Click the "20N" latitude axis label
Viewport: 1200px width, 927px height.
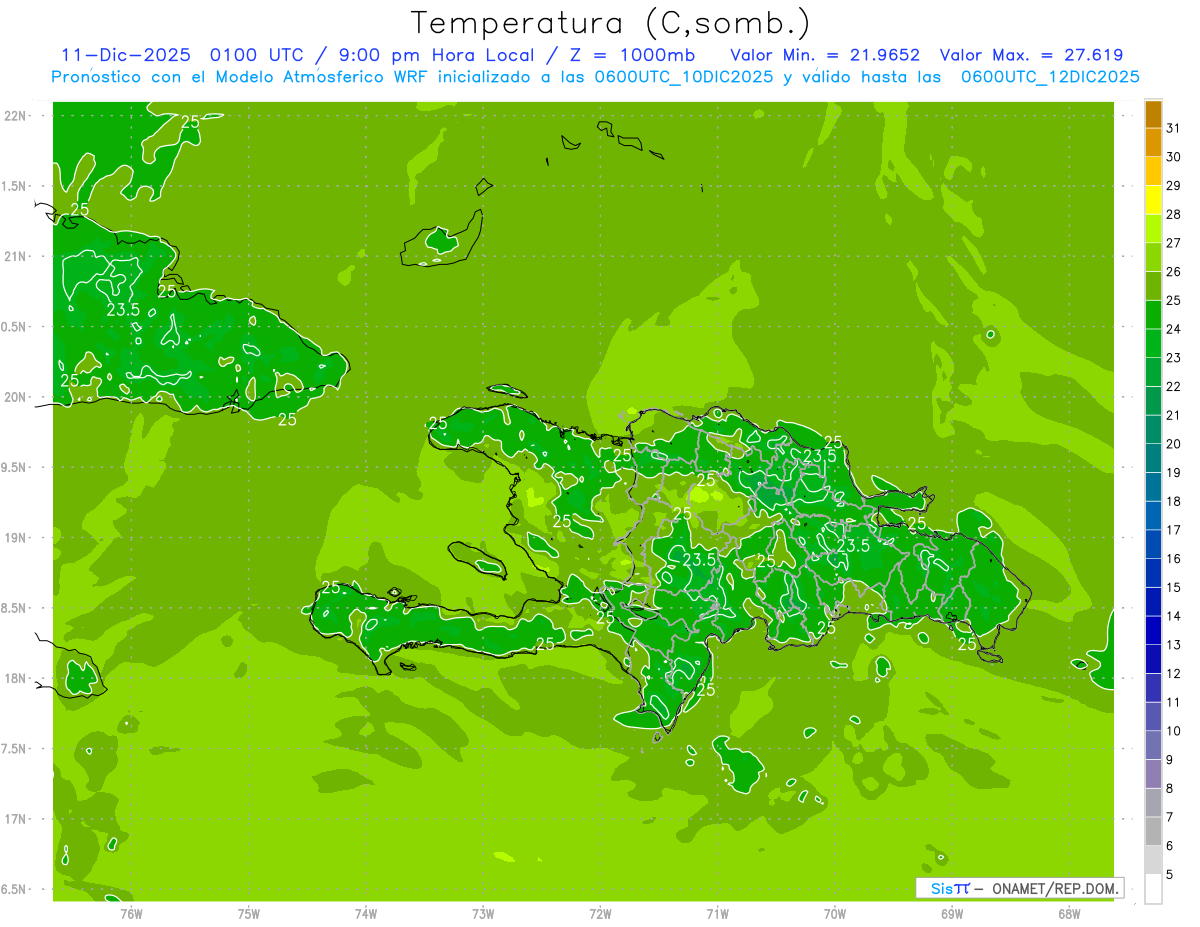click(x=16, y=397)
